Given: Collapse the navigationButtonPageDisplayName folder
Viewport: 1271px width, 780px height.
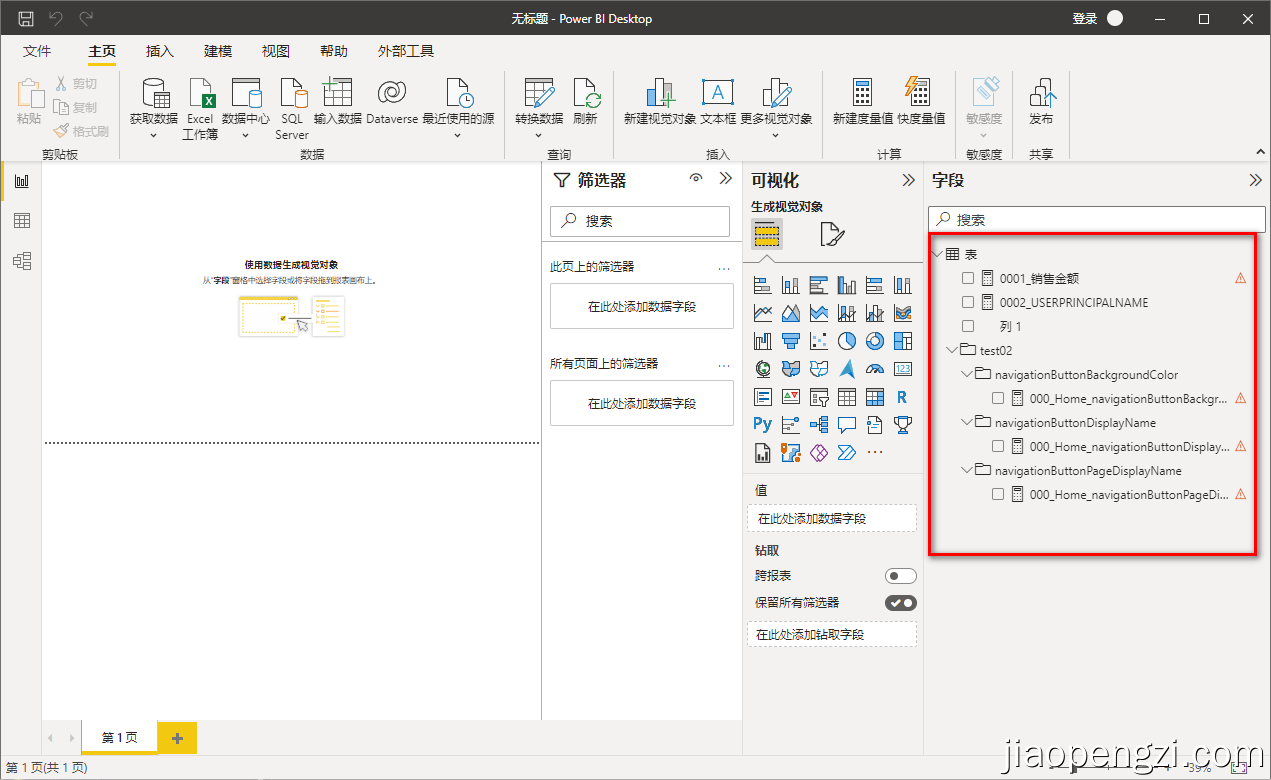Looking at the screenshot, I should tap(966, 470).
